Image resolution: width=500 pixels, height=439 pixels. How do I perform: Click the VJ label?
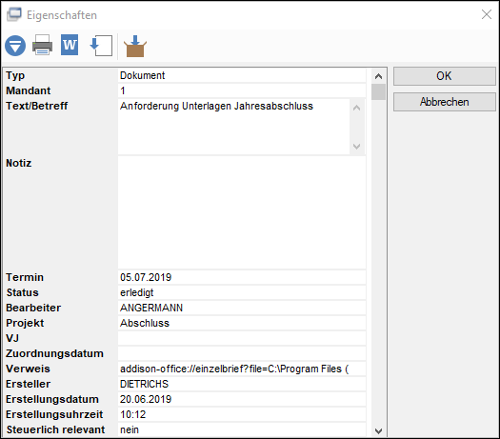pyautogui.click(x=12, y=338)
